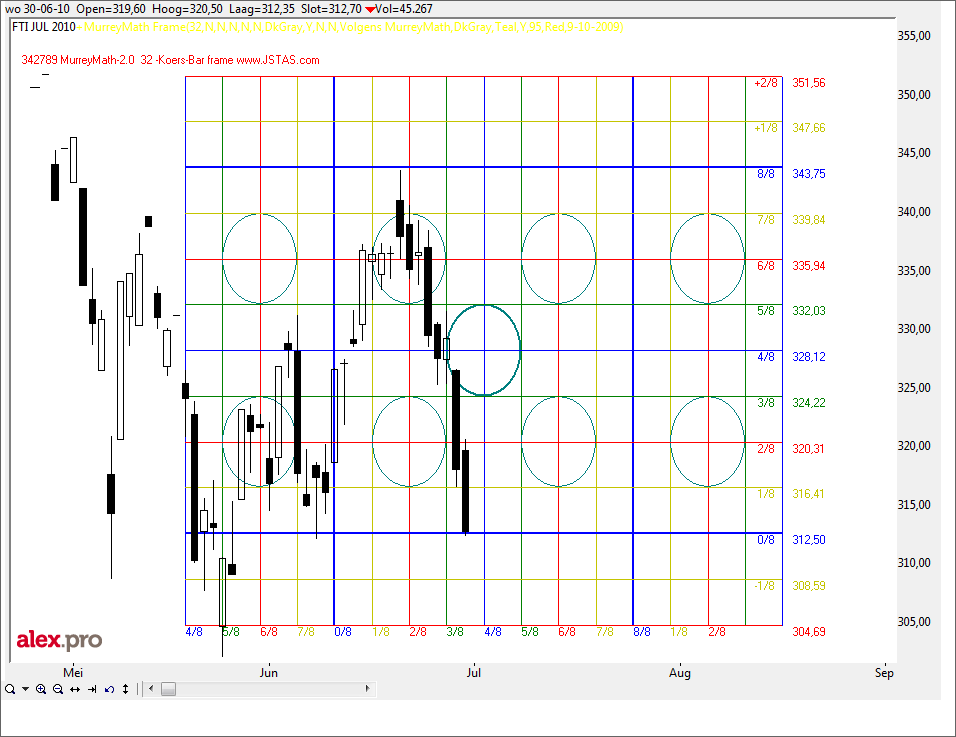The height and width of the screenshot is (737, 956).
Task: Click the 0/8 level label 312,50
Action: 808,540
